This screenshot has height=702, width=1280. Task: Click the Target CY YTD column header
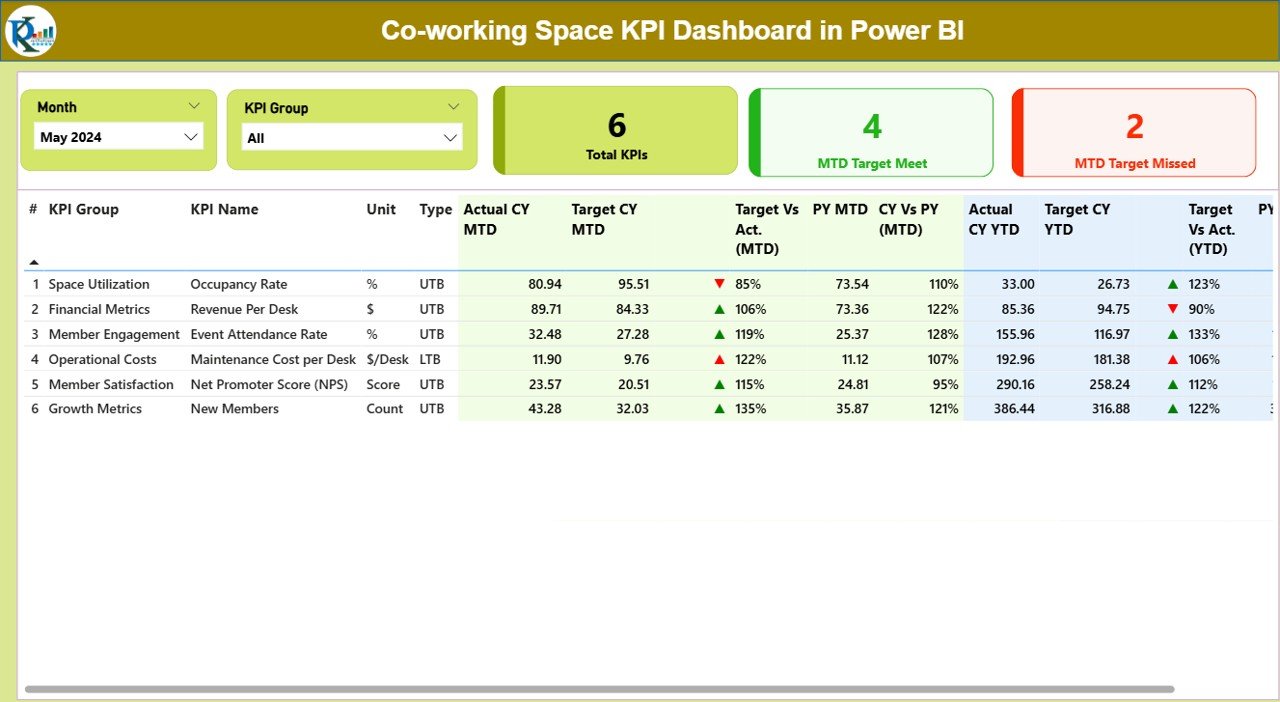coord(1077,219)
